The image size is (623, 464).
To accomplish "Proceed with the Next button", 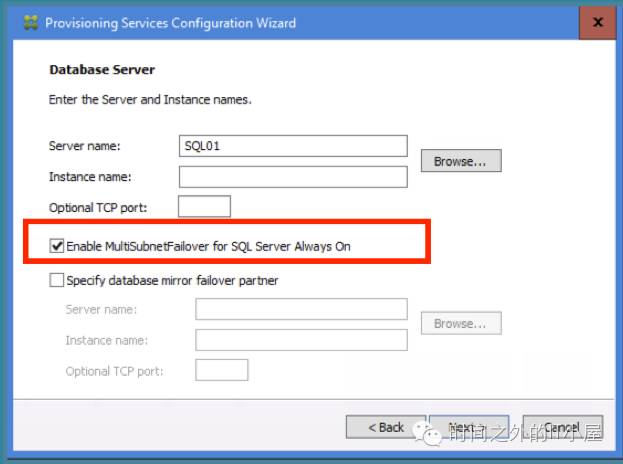I will 469,427.
